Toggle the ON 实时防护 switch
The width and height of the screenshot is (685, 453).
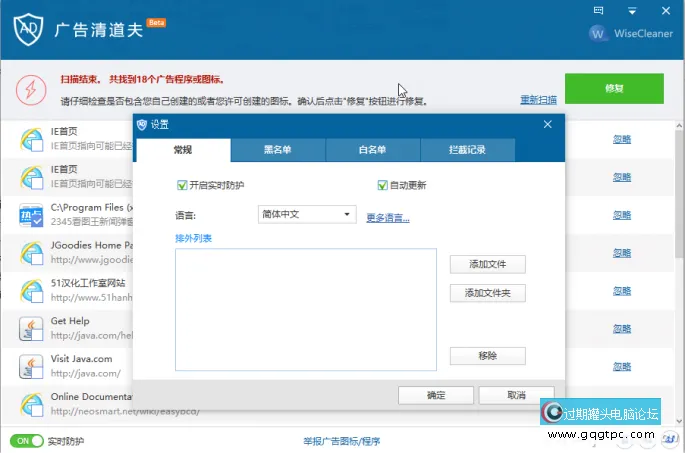27,441
